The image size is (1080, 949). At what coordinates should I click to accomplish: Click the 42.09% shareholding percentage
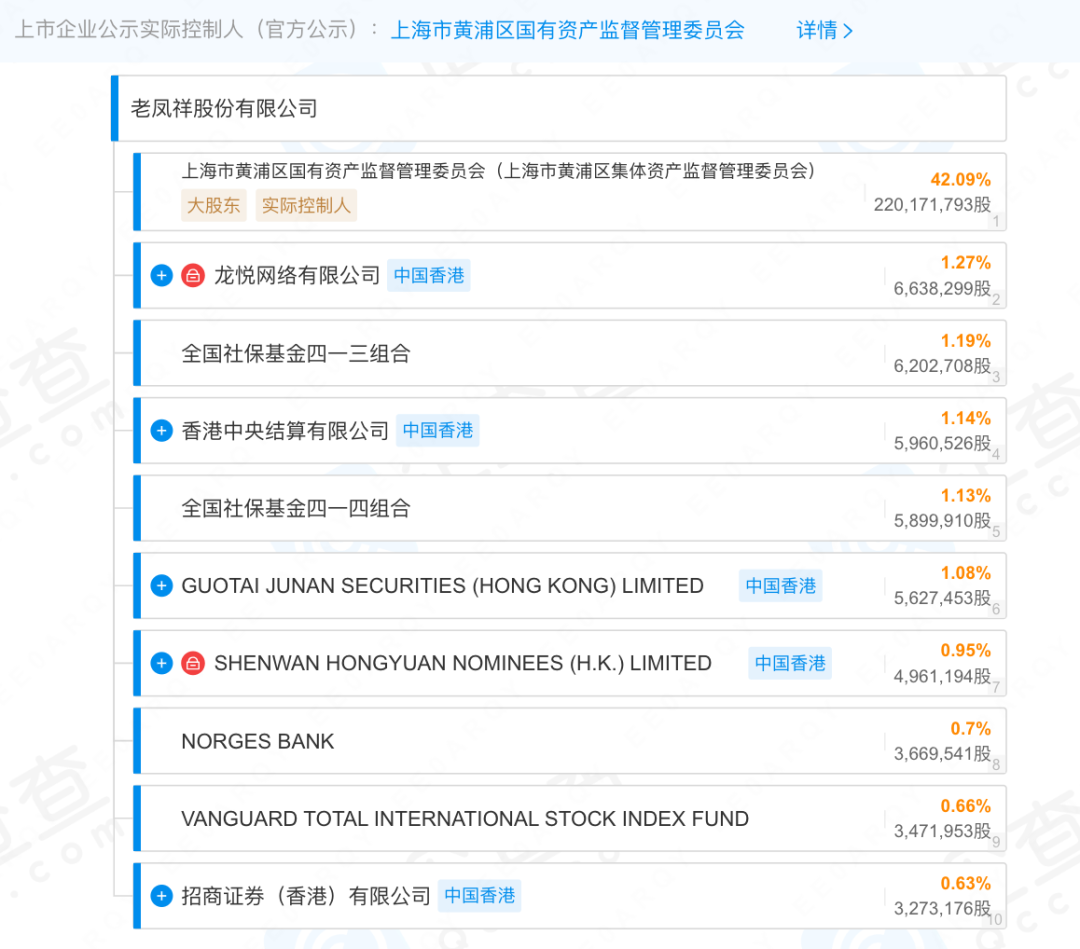(x=960, y=180)
